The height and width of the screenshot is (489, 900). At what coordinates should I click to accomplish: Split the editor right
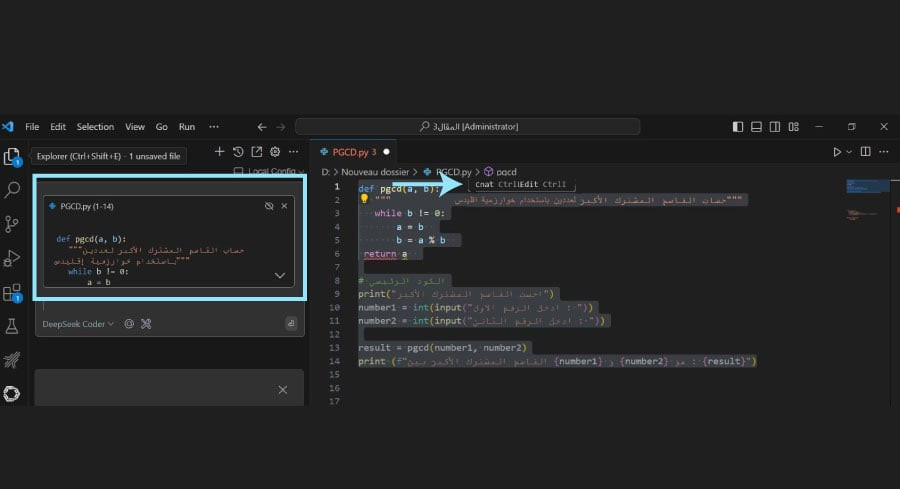click(866, 152)
